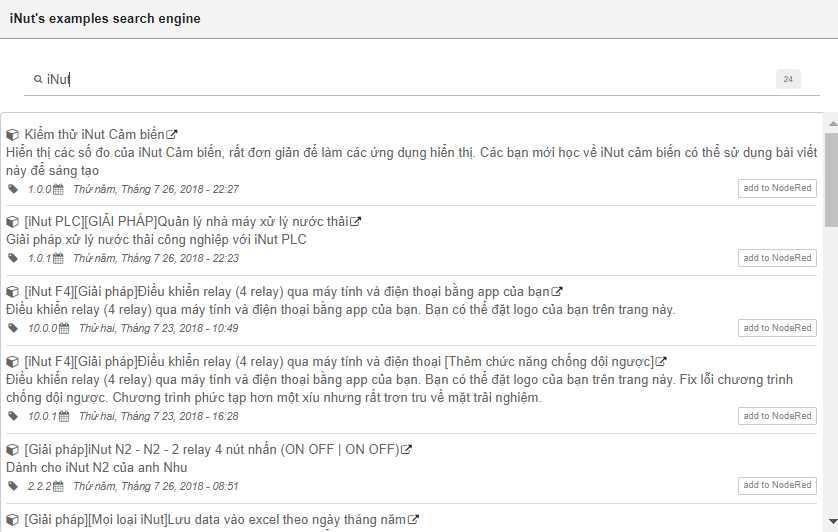Focus the iNut search input field
The width and height of the screenshot is (838, 532).
tap(400, 79)
